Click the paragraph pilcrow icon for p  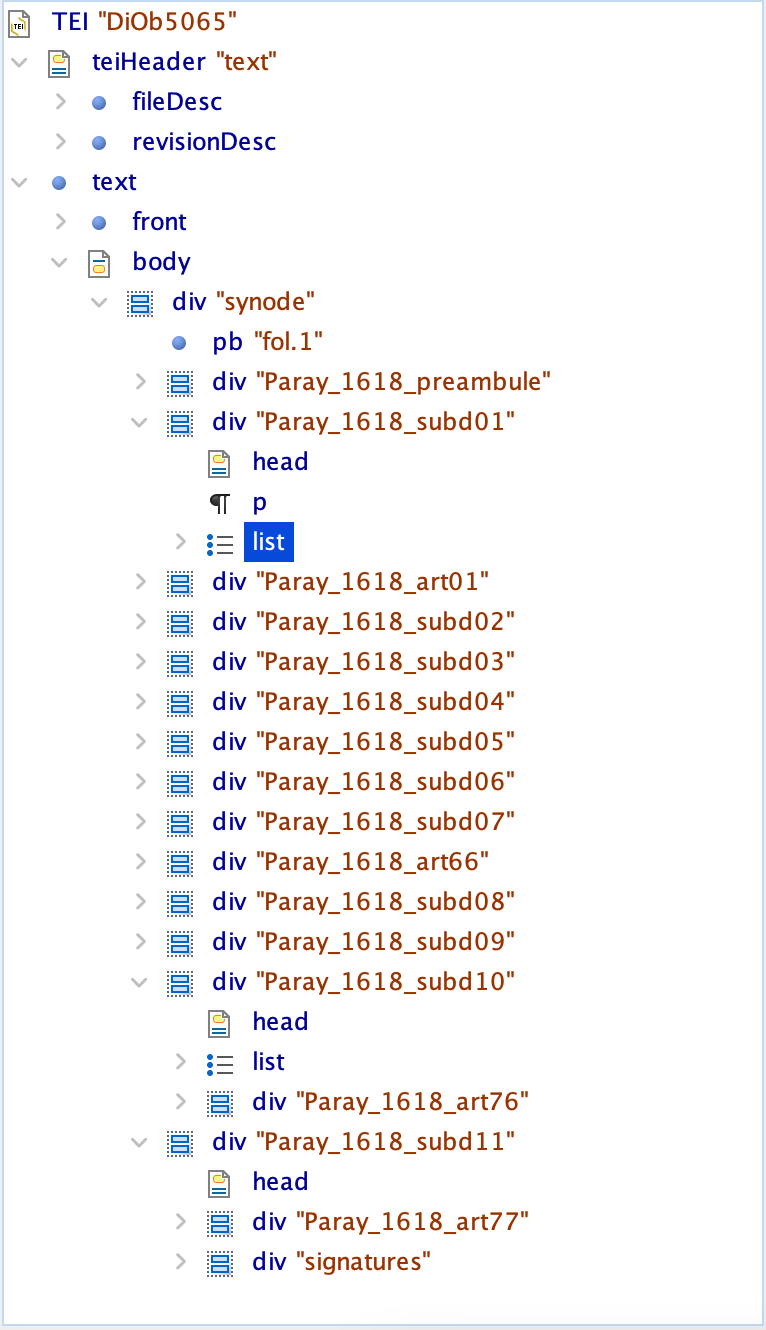[x=219, y=503]
